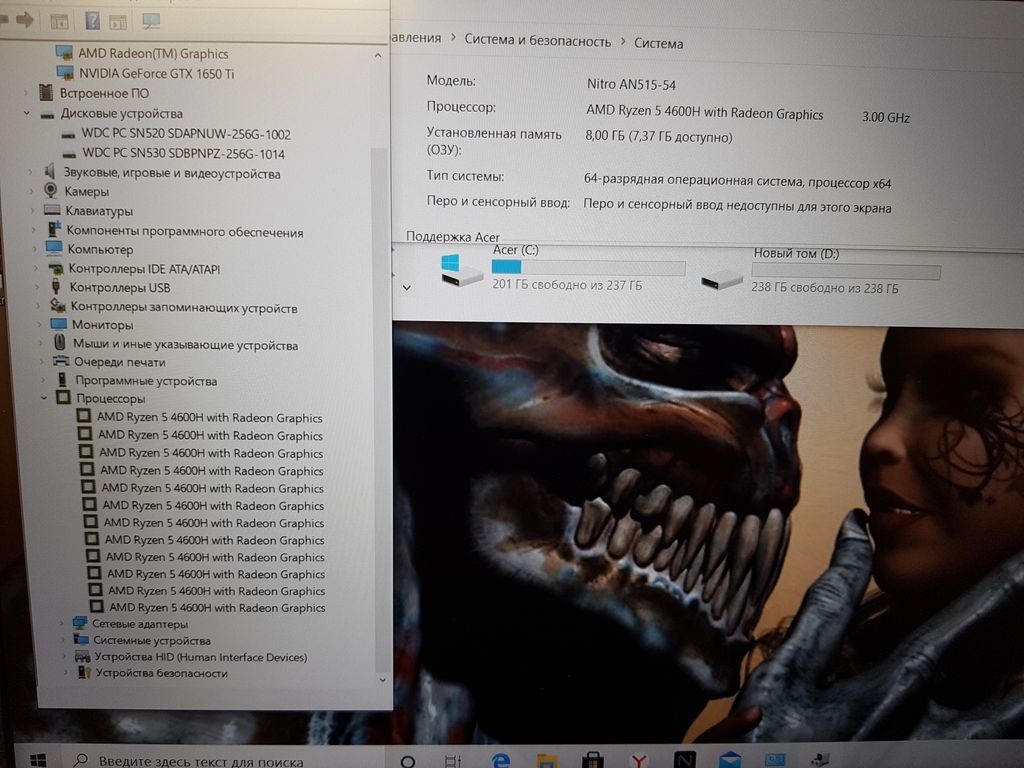Open the breadcrumb chevron before Система и безопасность
This screenshot has width=1024, height=768.
click(453, 38)
